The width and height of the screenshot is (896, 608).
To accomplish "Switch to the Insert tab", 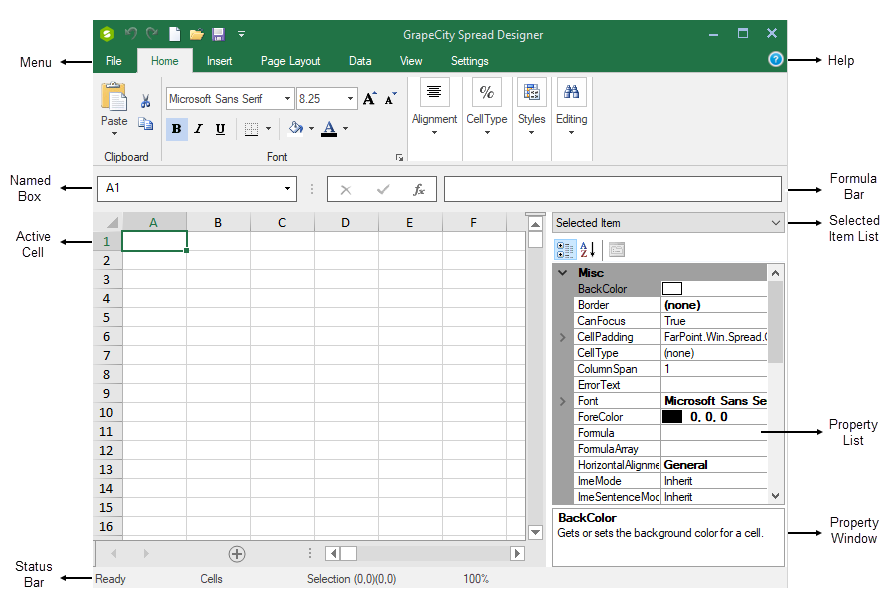I will pos(219,61).
